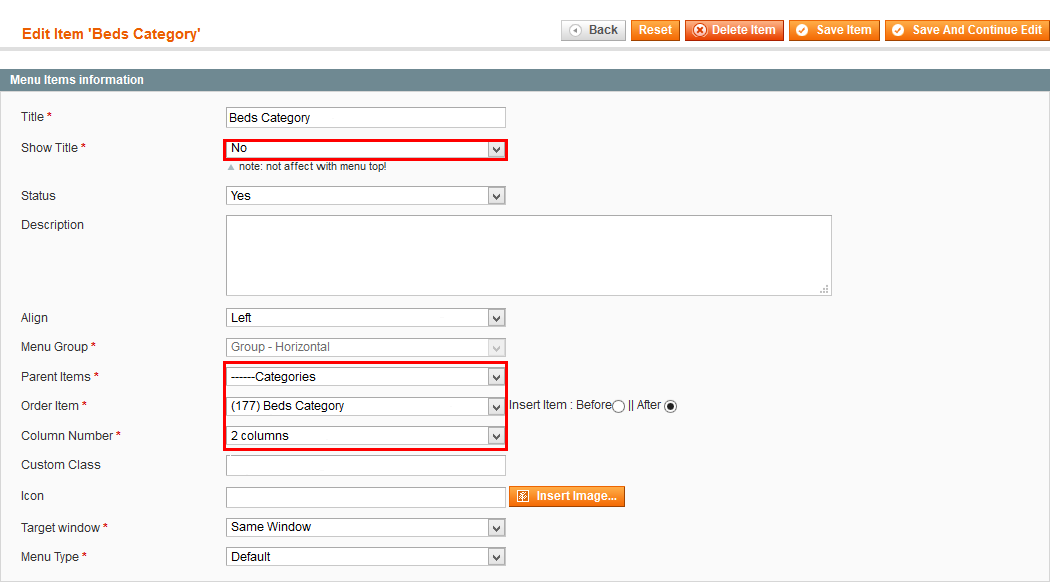Open the Show Title dropdown

[366, 148]
